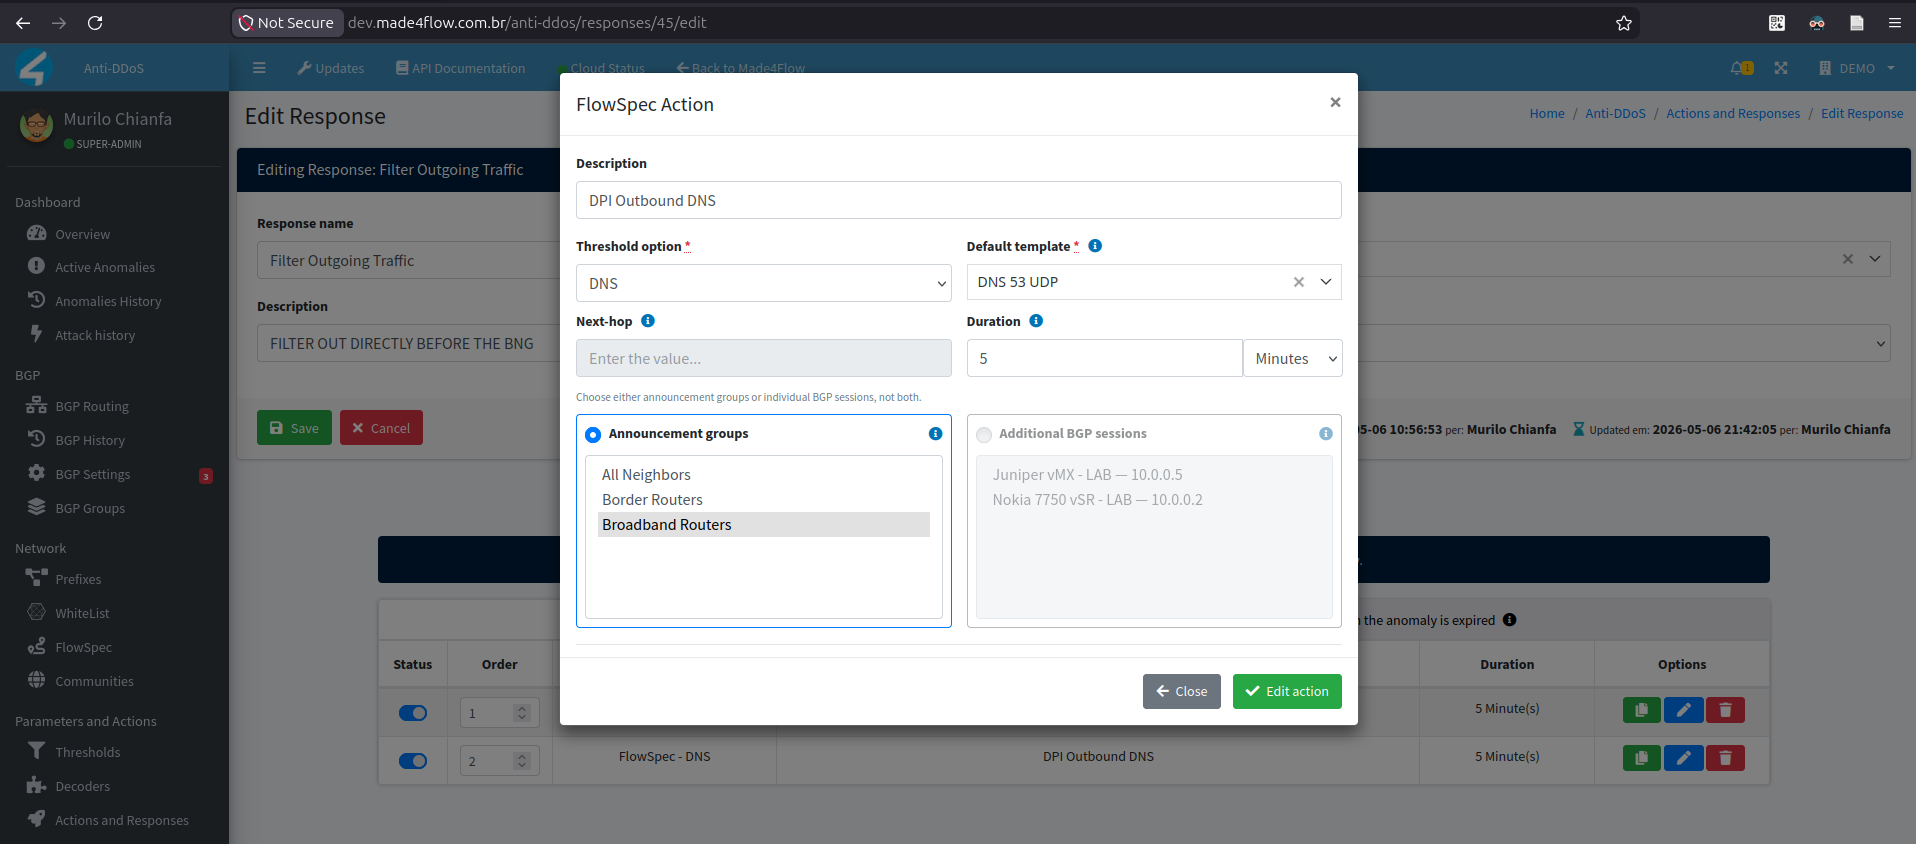Open API Documentation menu item

tap(460, 68)
